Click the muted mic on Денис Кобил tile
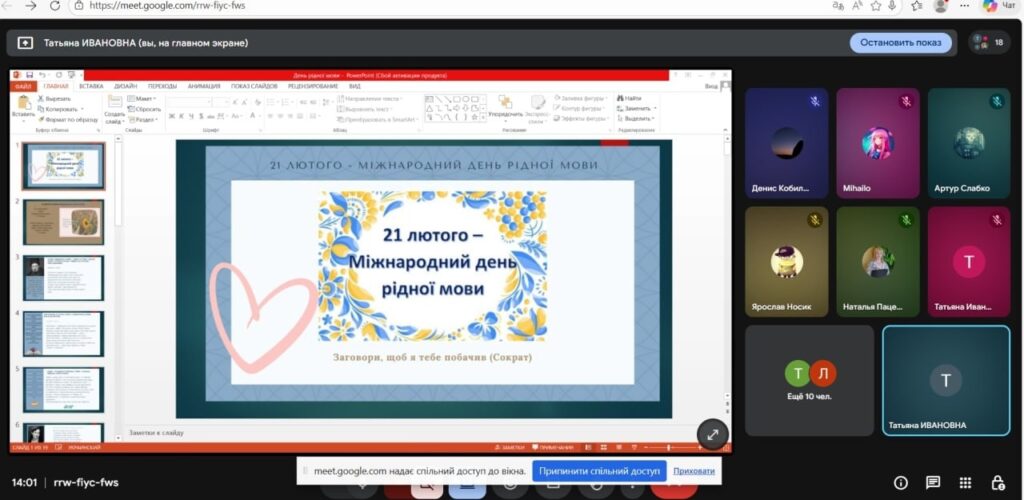The width and height of the screenshot is (1024, 500). click(x=815, y=102)
